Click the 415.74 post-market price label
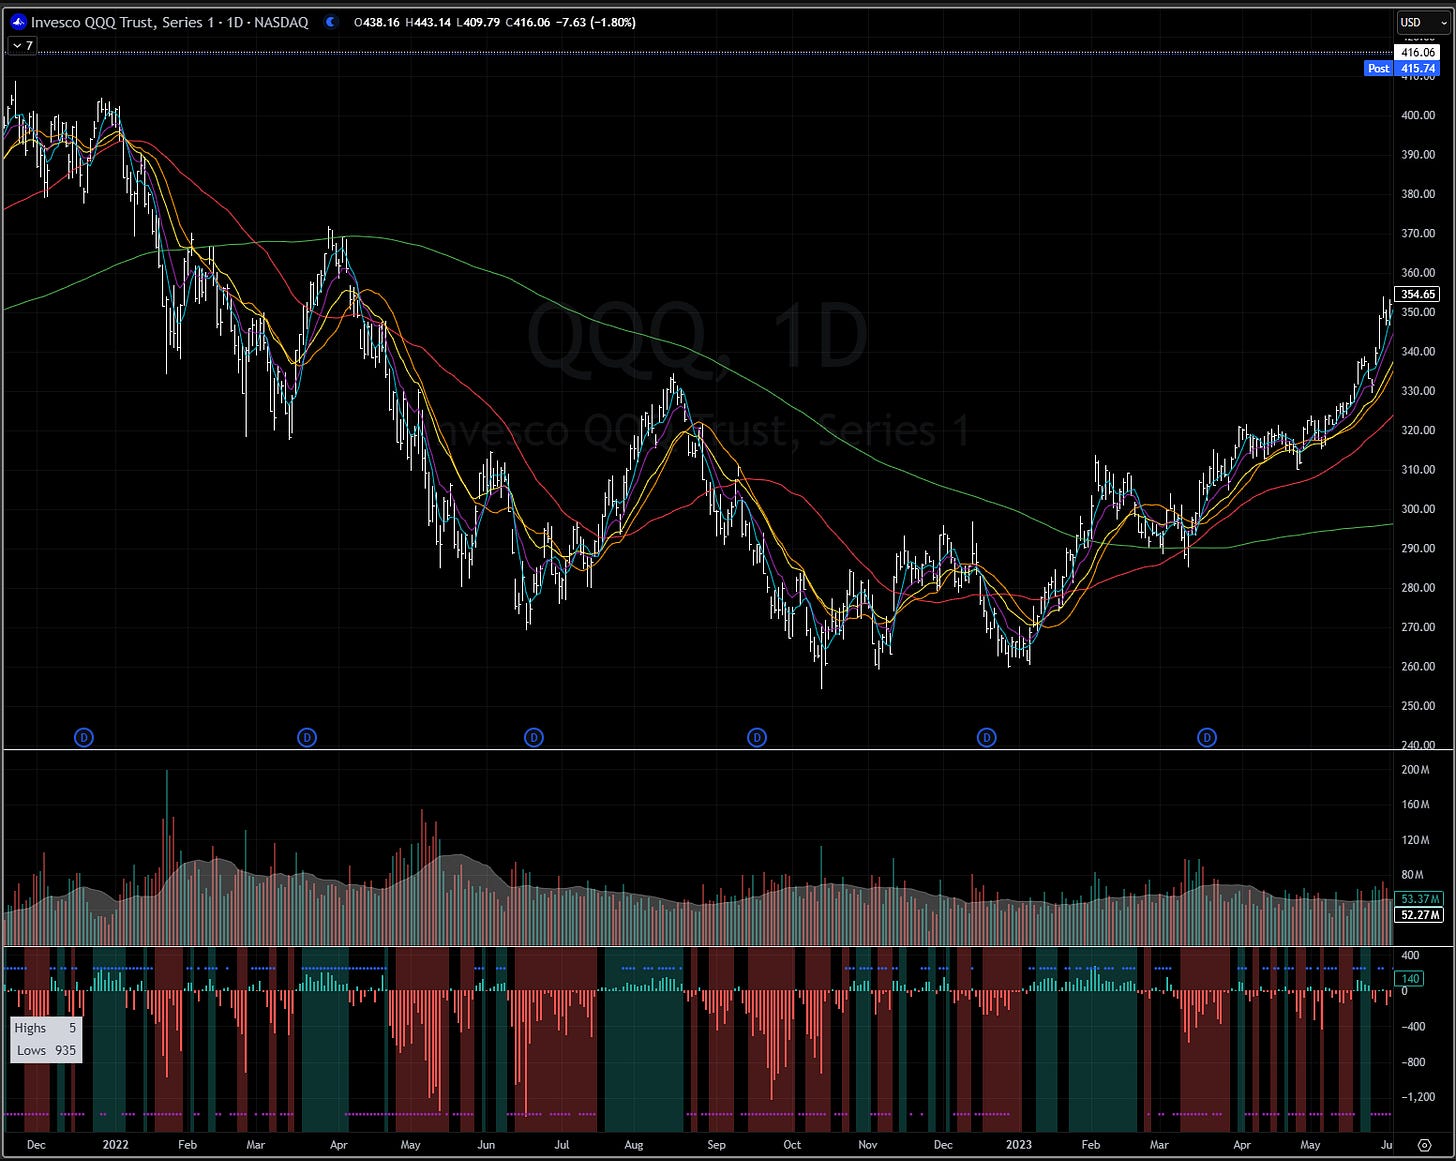 click(1418, 69)
